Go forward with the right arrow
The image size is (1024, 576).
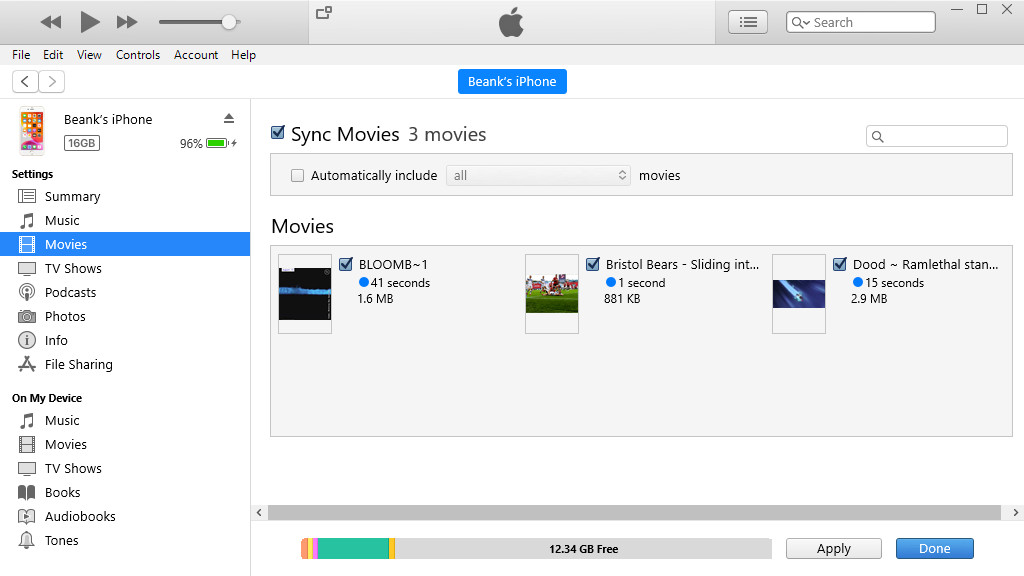pos(52,82)
